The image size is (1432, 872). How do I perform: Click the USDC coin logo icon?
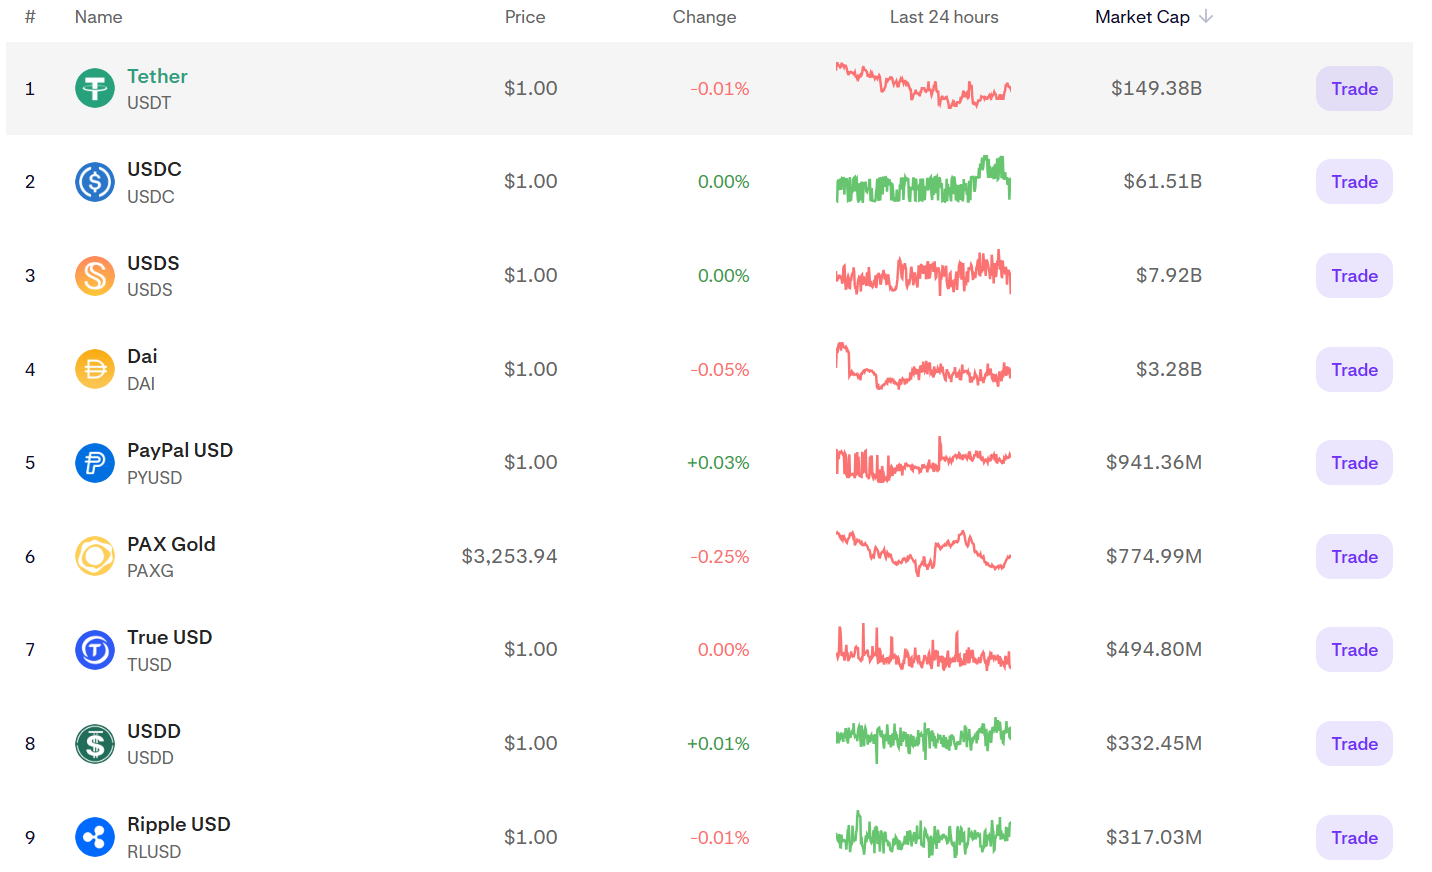[x=95, y=182]
